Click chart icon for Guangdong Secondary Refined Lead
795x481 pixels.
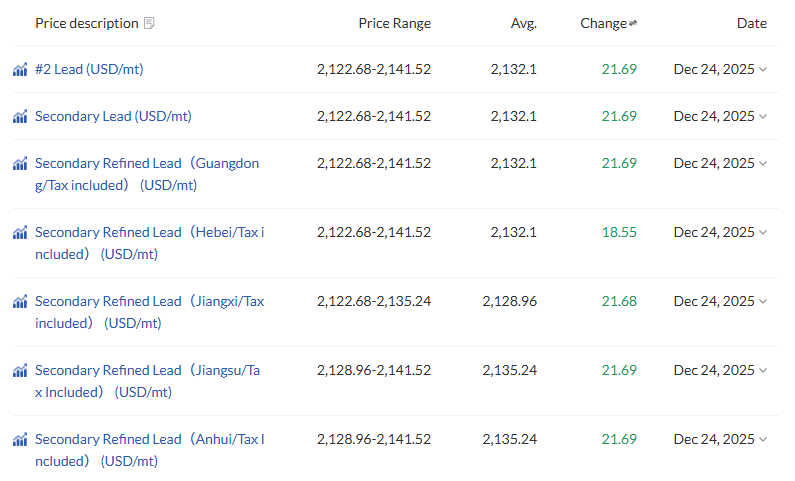click(20, 164)
